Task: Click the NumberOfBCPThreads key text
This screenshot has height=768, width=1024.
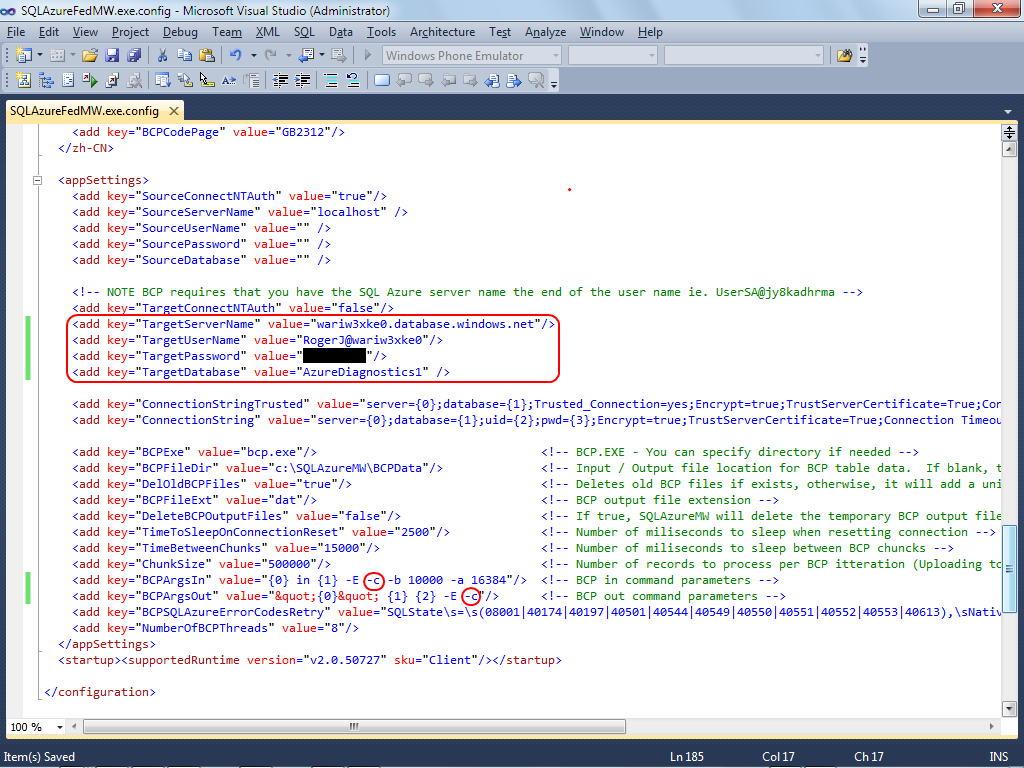Action: [205, 628]
